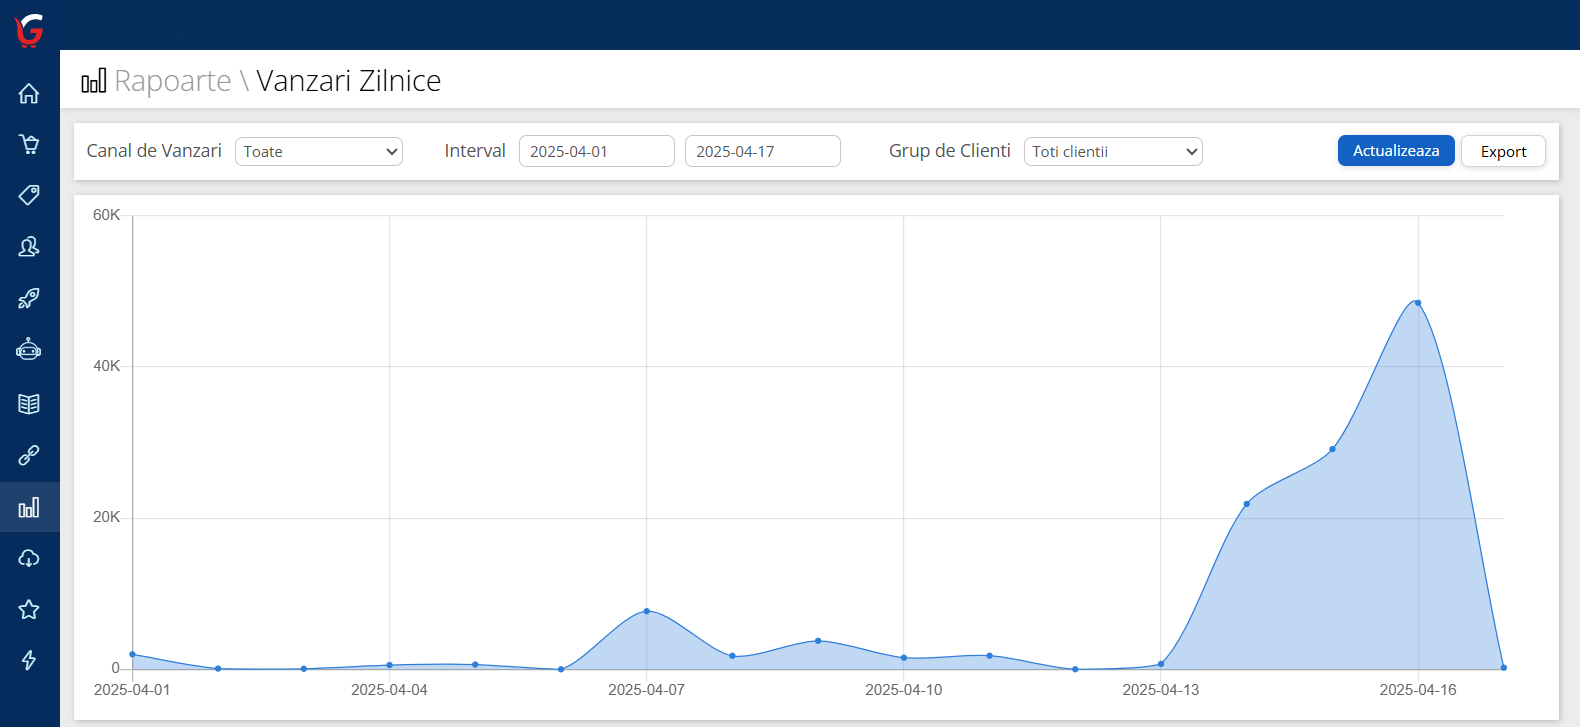Open the star favorites icon

(x=29, y=610)
